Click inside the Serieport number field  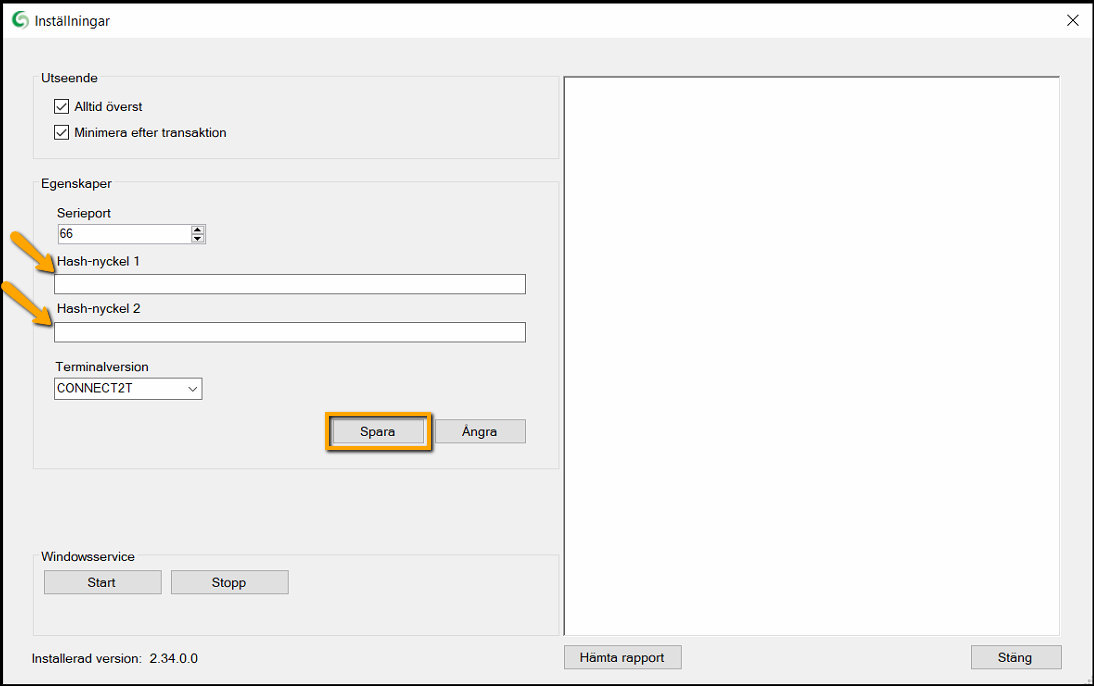pos(122,234)
